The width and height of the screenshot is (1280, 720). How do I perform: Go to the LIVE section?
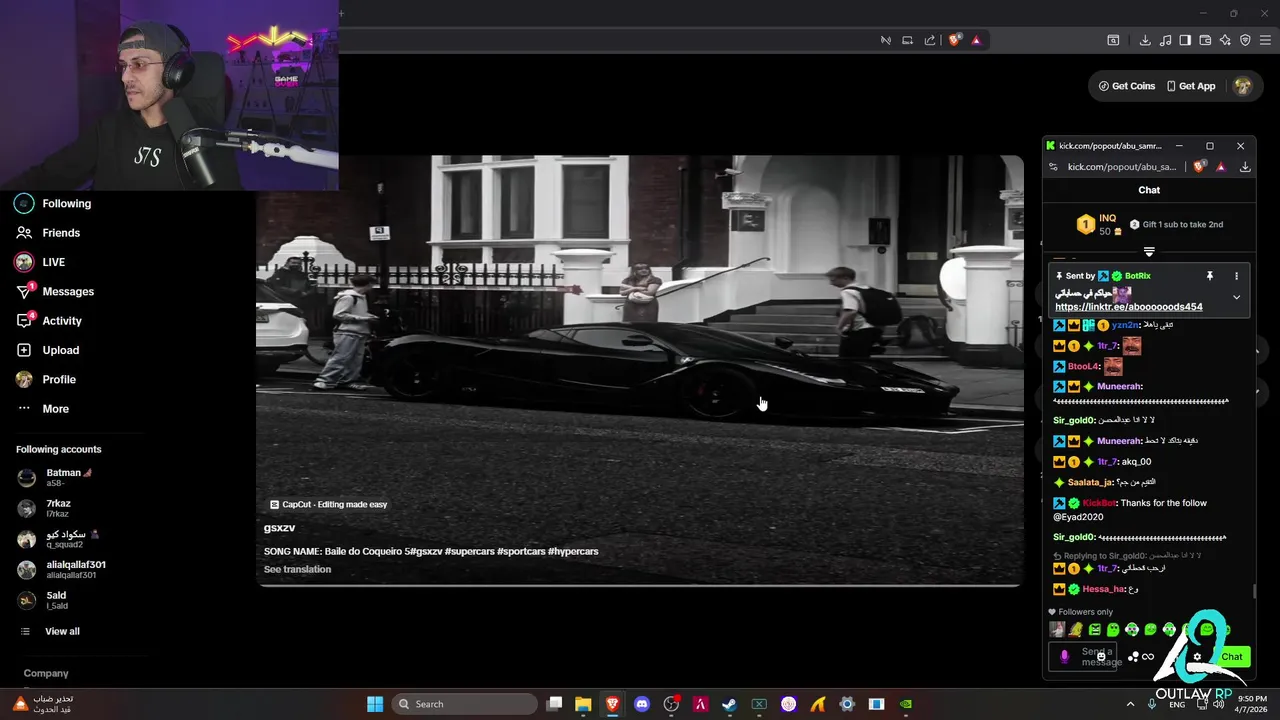coord(40,262)
